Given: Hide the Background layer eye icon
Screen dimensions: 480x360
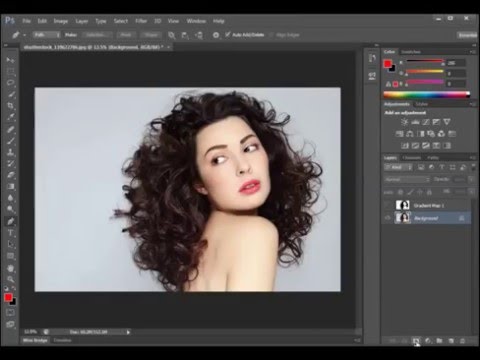Looking at the screenshot, I should (x=388, y=218).
